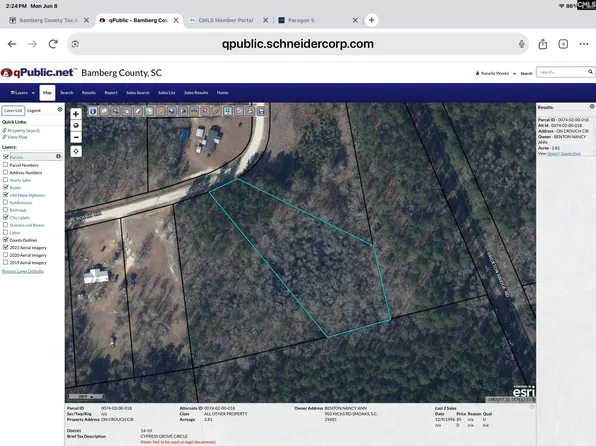Viewport: 596px width, 446px height.
Task: Zoom out the map with minus button
Action: tap(76, 137)
